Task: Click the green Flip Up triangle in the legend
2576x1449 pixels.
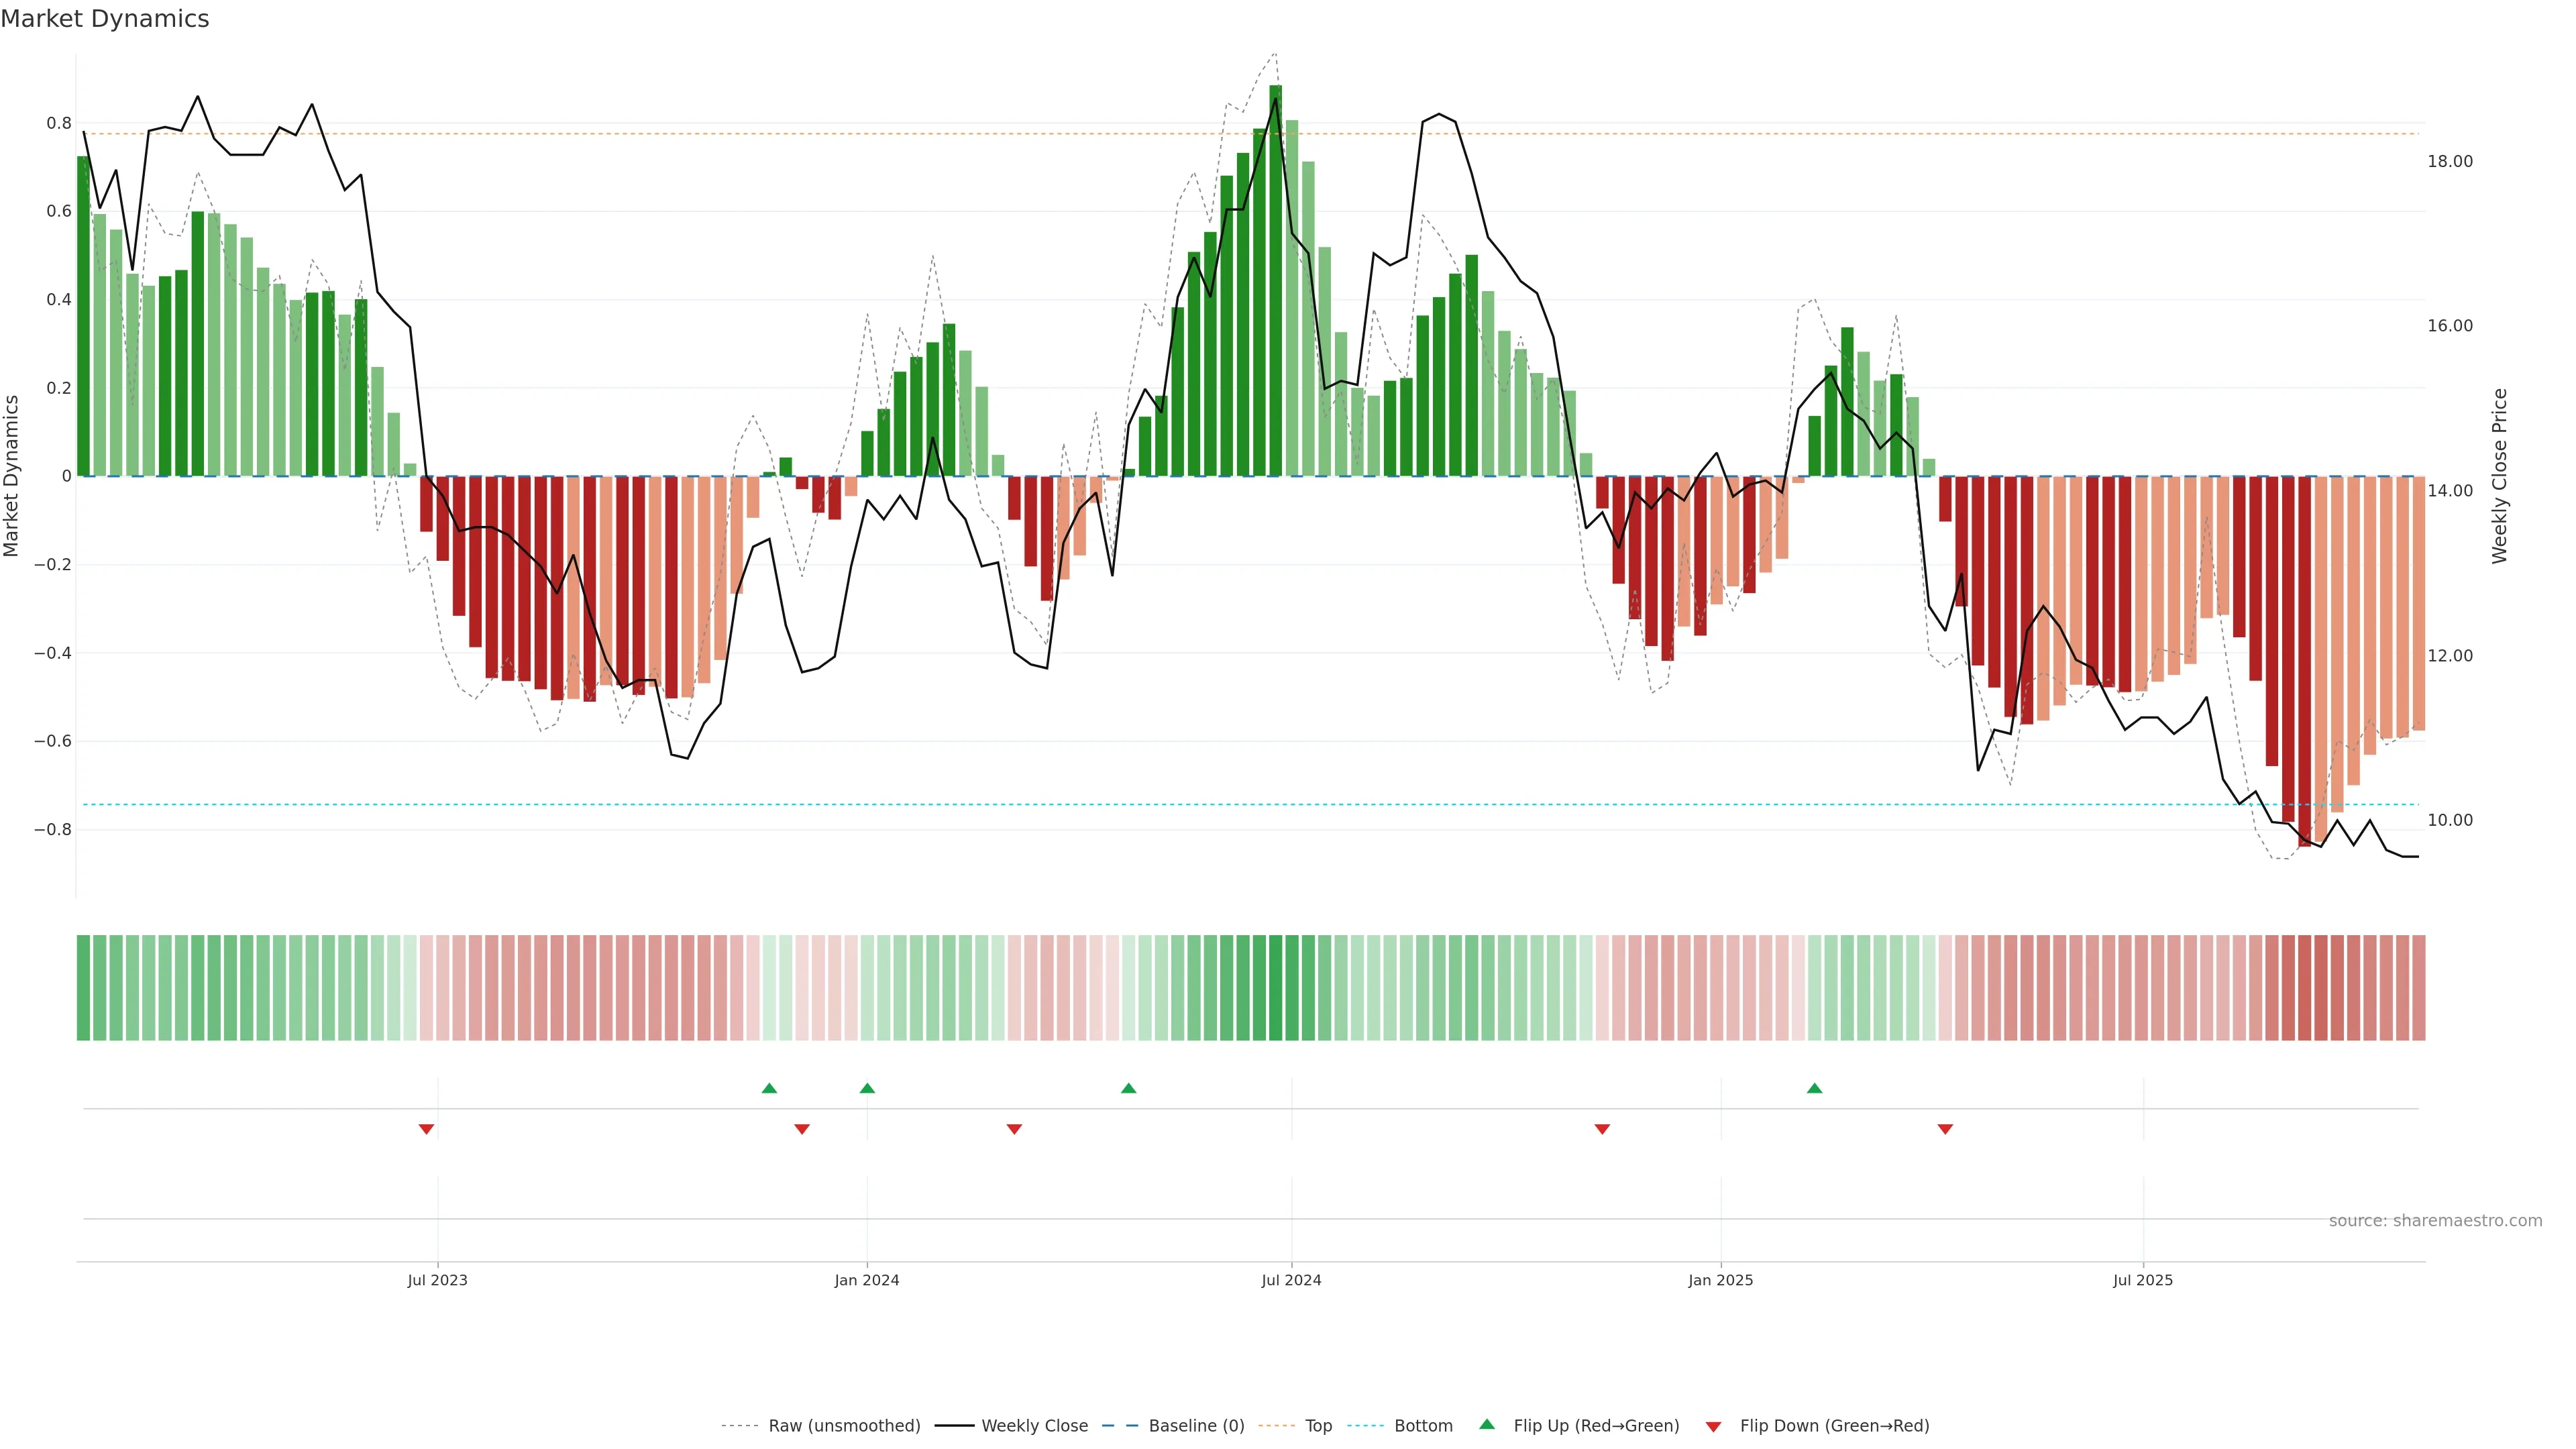Action: (x=1487, y=1424)
